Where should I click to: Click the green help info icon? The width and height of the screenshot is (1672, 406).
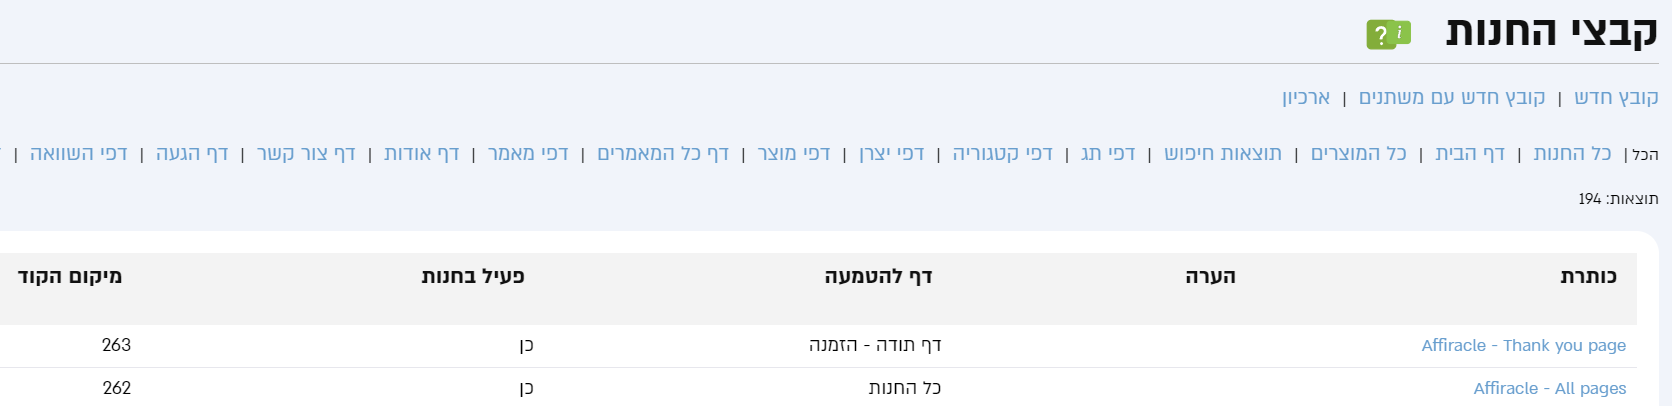point(1388,35)
